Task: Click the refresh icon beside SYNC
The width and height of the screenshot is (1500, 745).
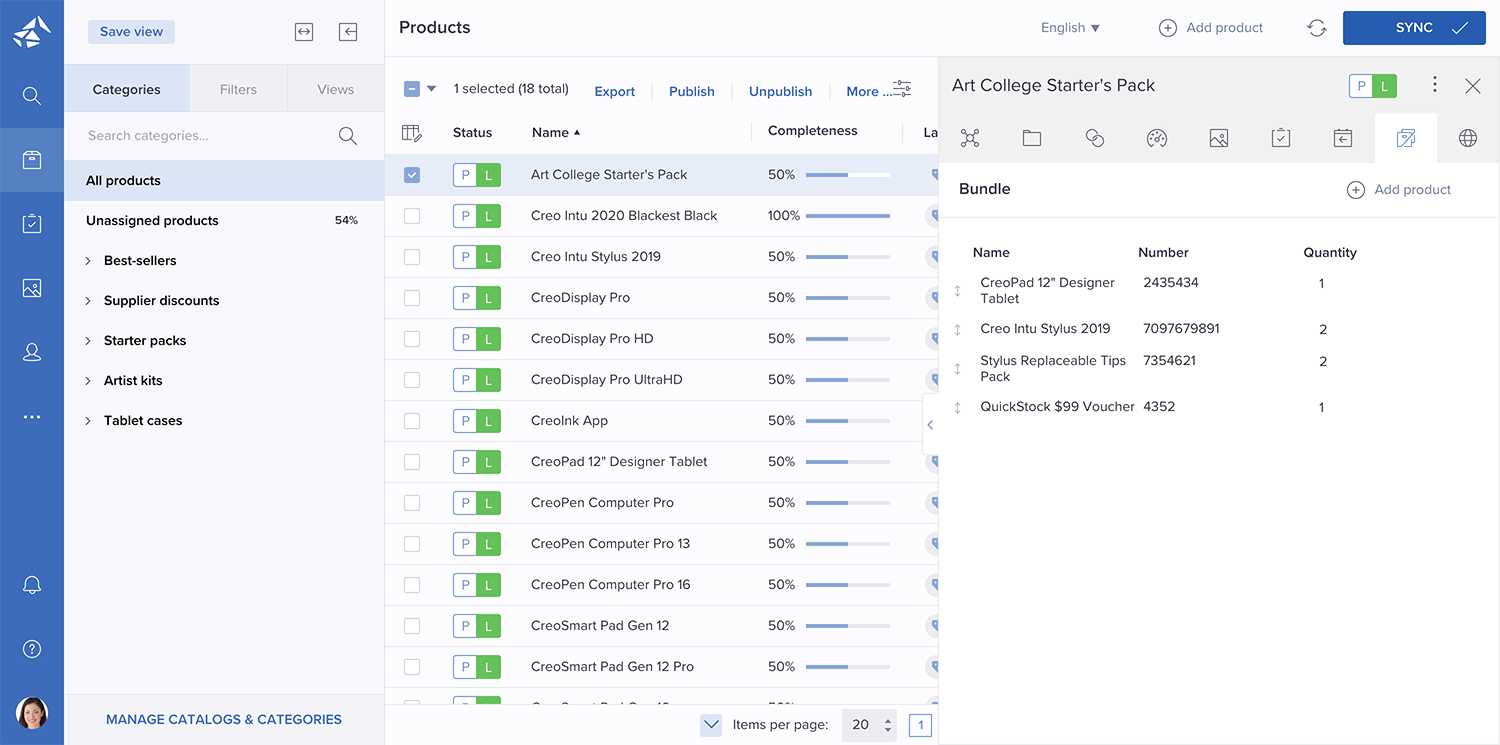Action: [1317, 28]
